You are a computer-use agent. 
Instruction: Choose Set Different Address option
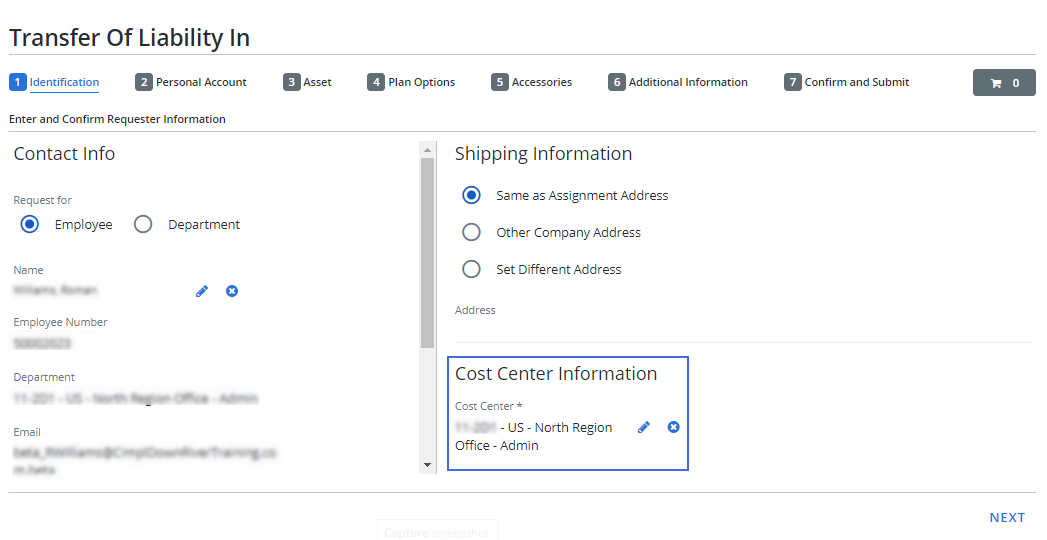[x=471, y=270]
